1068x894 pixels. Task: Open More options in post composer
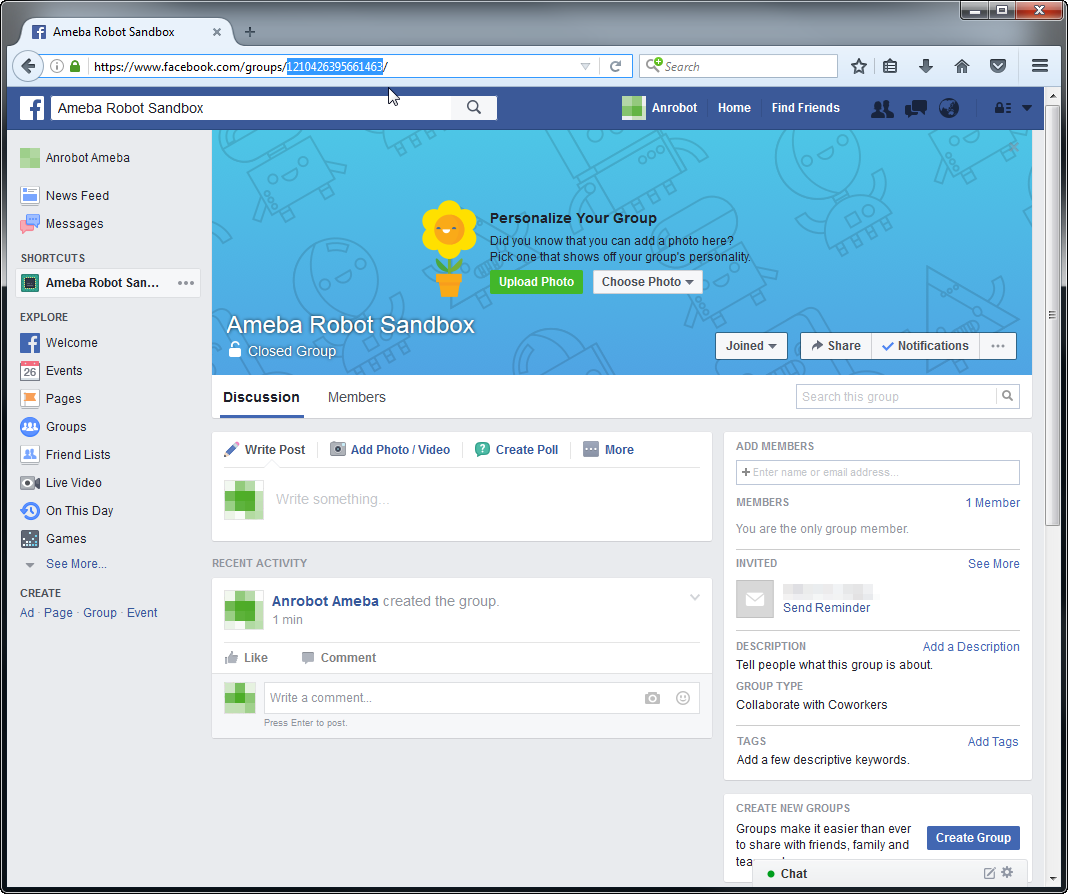[x=608, y=449]
